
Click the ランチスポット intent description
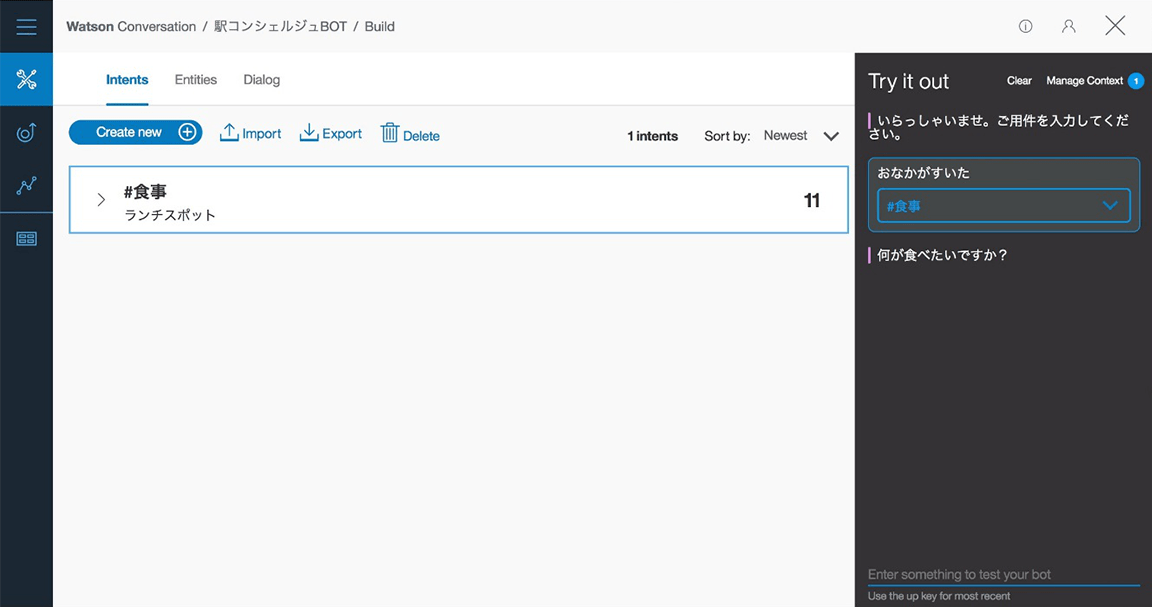tap(170, 215)
